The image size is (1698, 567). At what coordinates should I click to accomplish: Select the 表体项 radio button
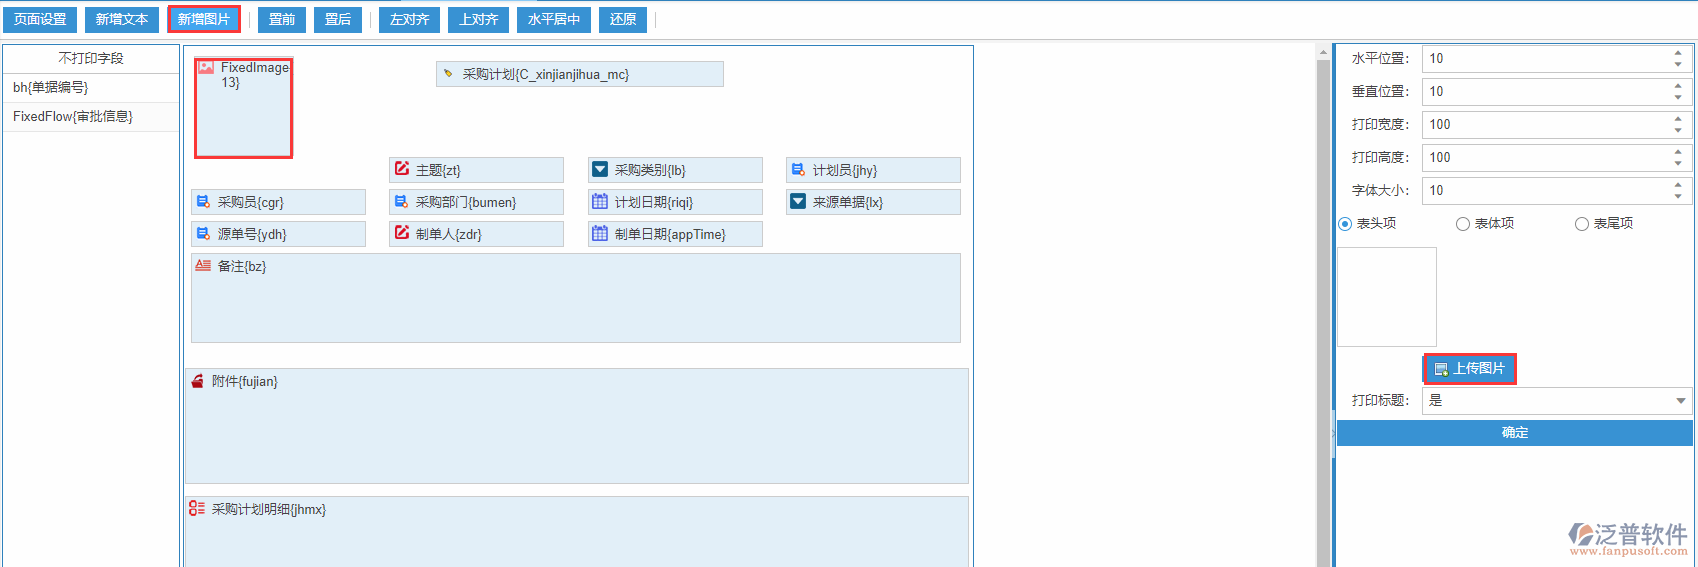pyautogui.click(x=1463, y=224)
